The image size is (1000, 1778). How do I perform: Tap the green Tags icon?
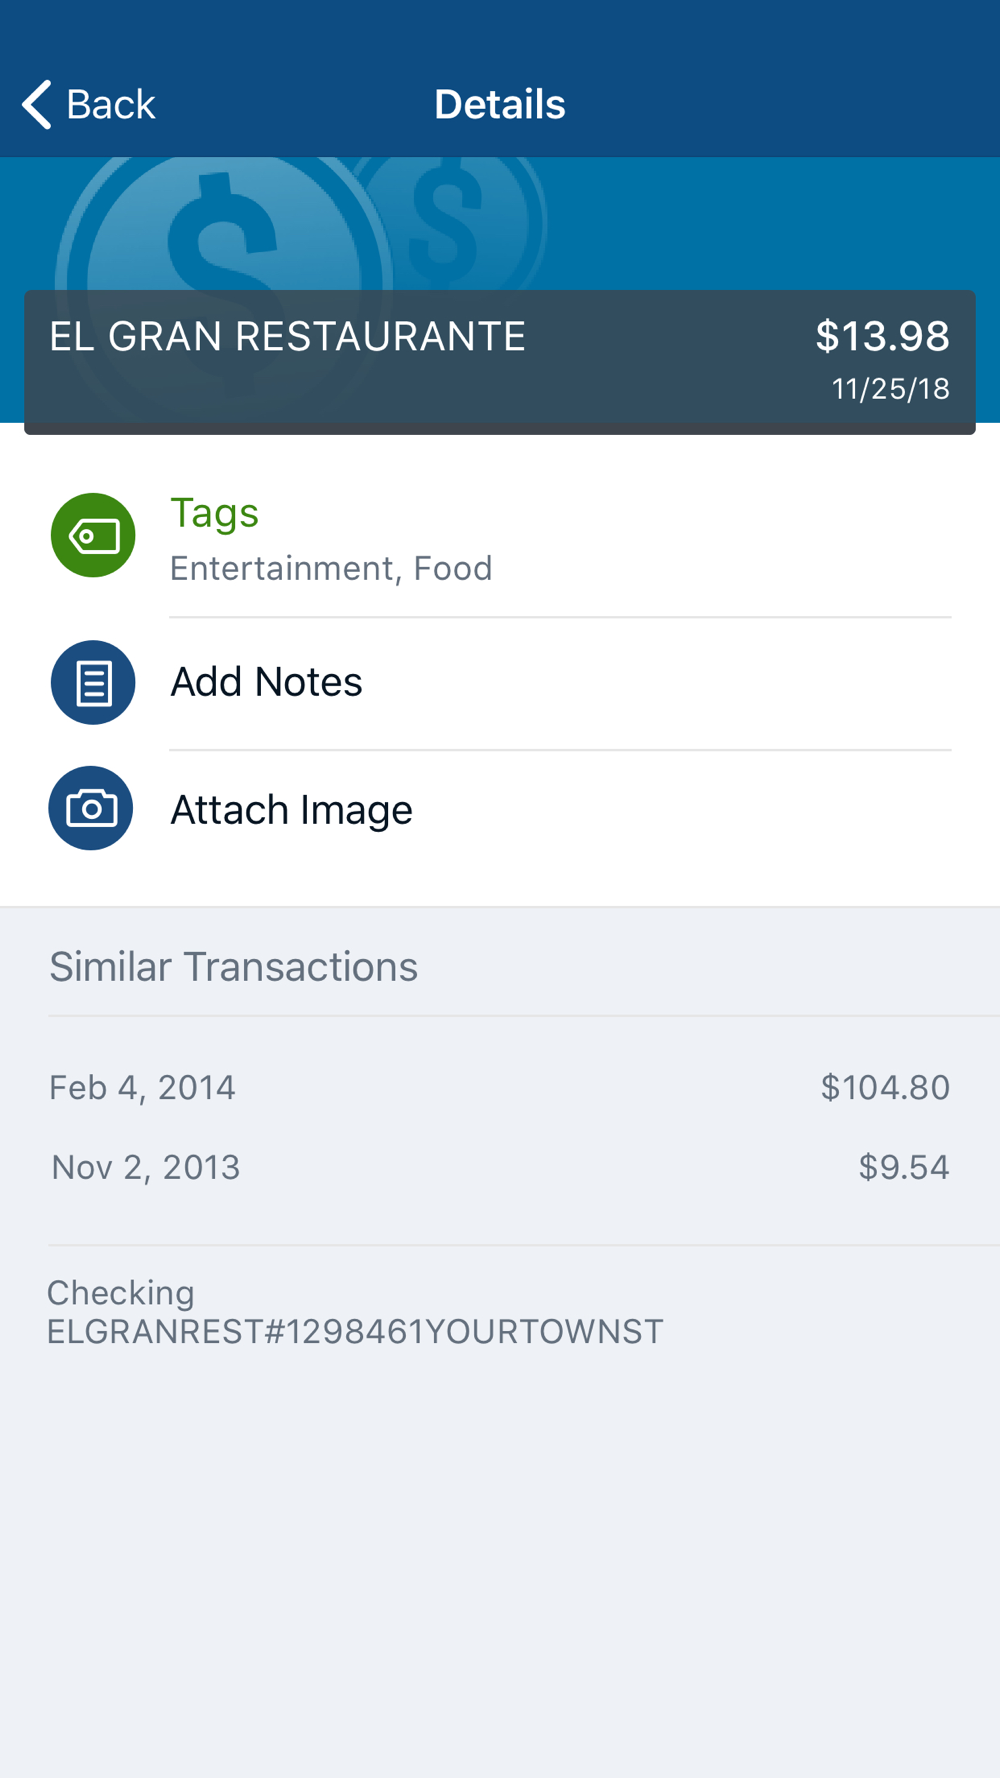pyautogui.click(x=93, y=535)
